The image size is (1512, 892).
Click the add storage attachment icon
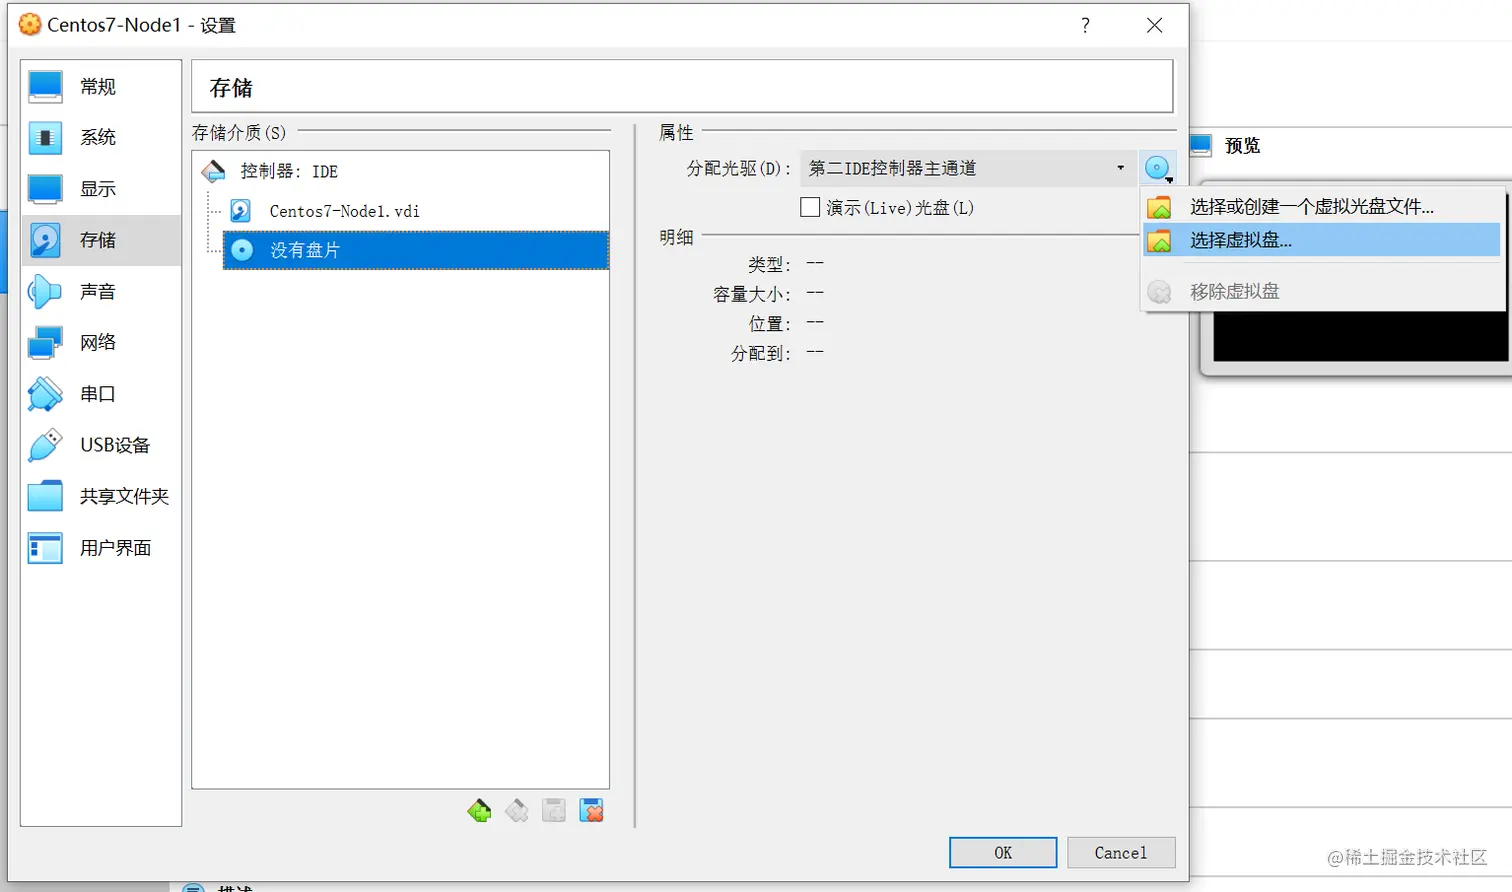(554, 811)
